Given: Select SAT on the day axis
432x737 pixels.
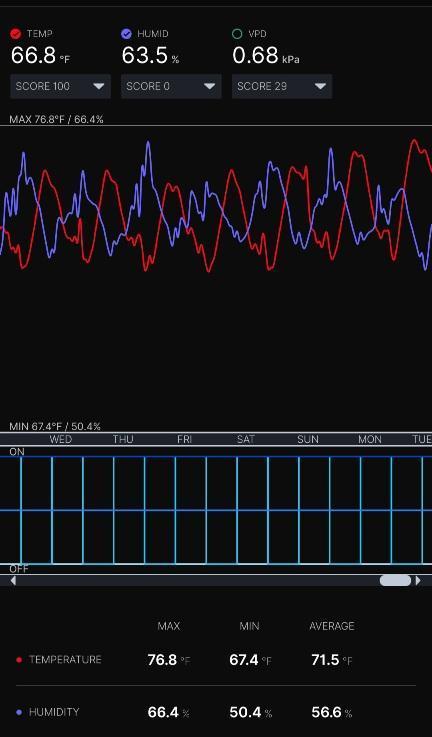Looking at the screenshot, I should tap(246, 439).
